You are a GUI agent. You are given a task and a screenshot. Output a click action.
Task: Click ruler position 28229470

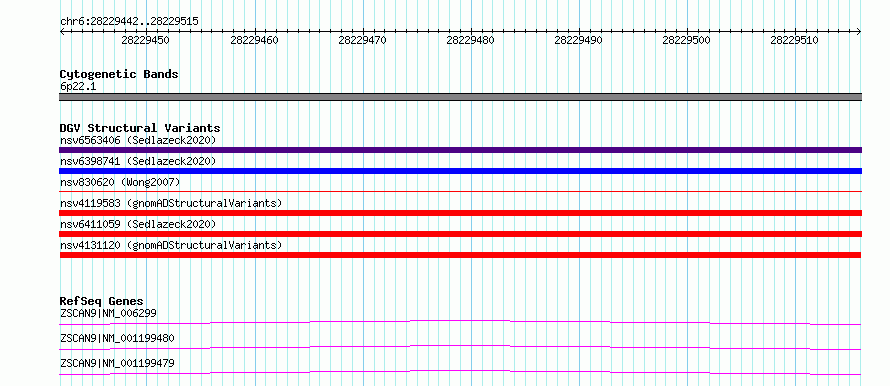(x=362, y=40)
